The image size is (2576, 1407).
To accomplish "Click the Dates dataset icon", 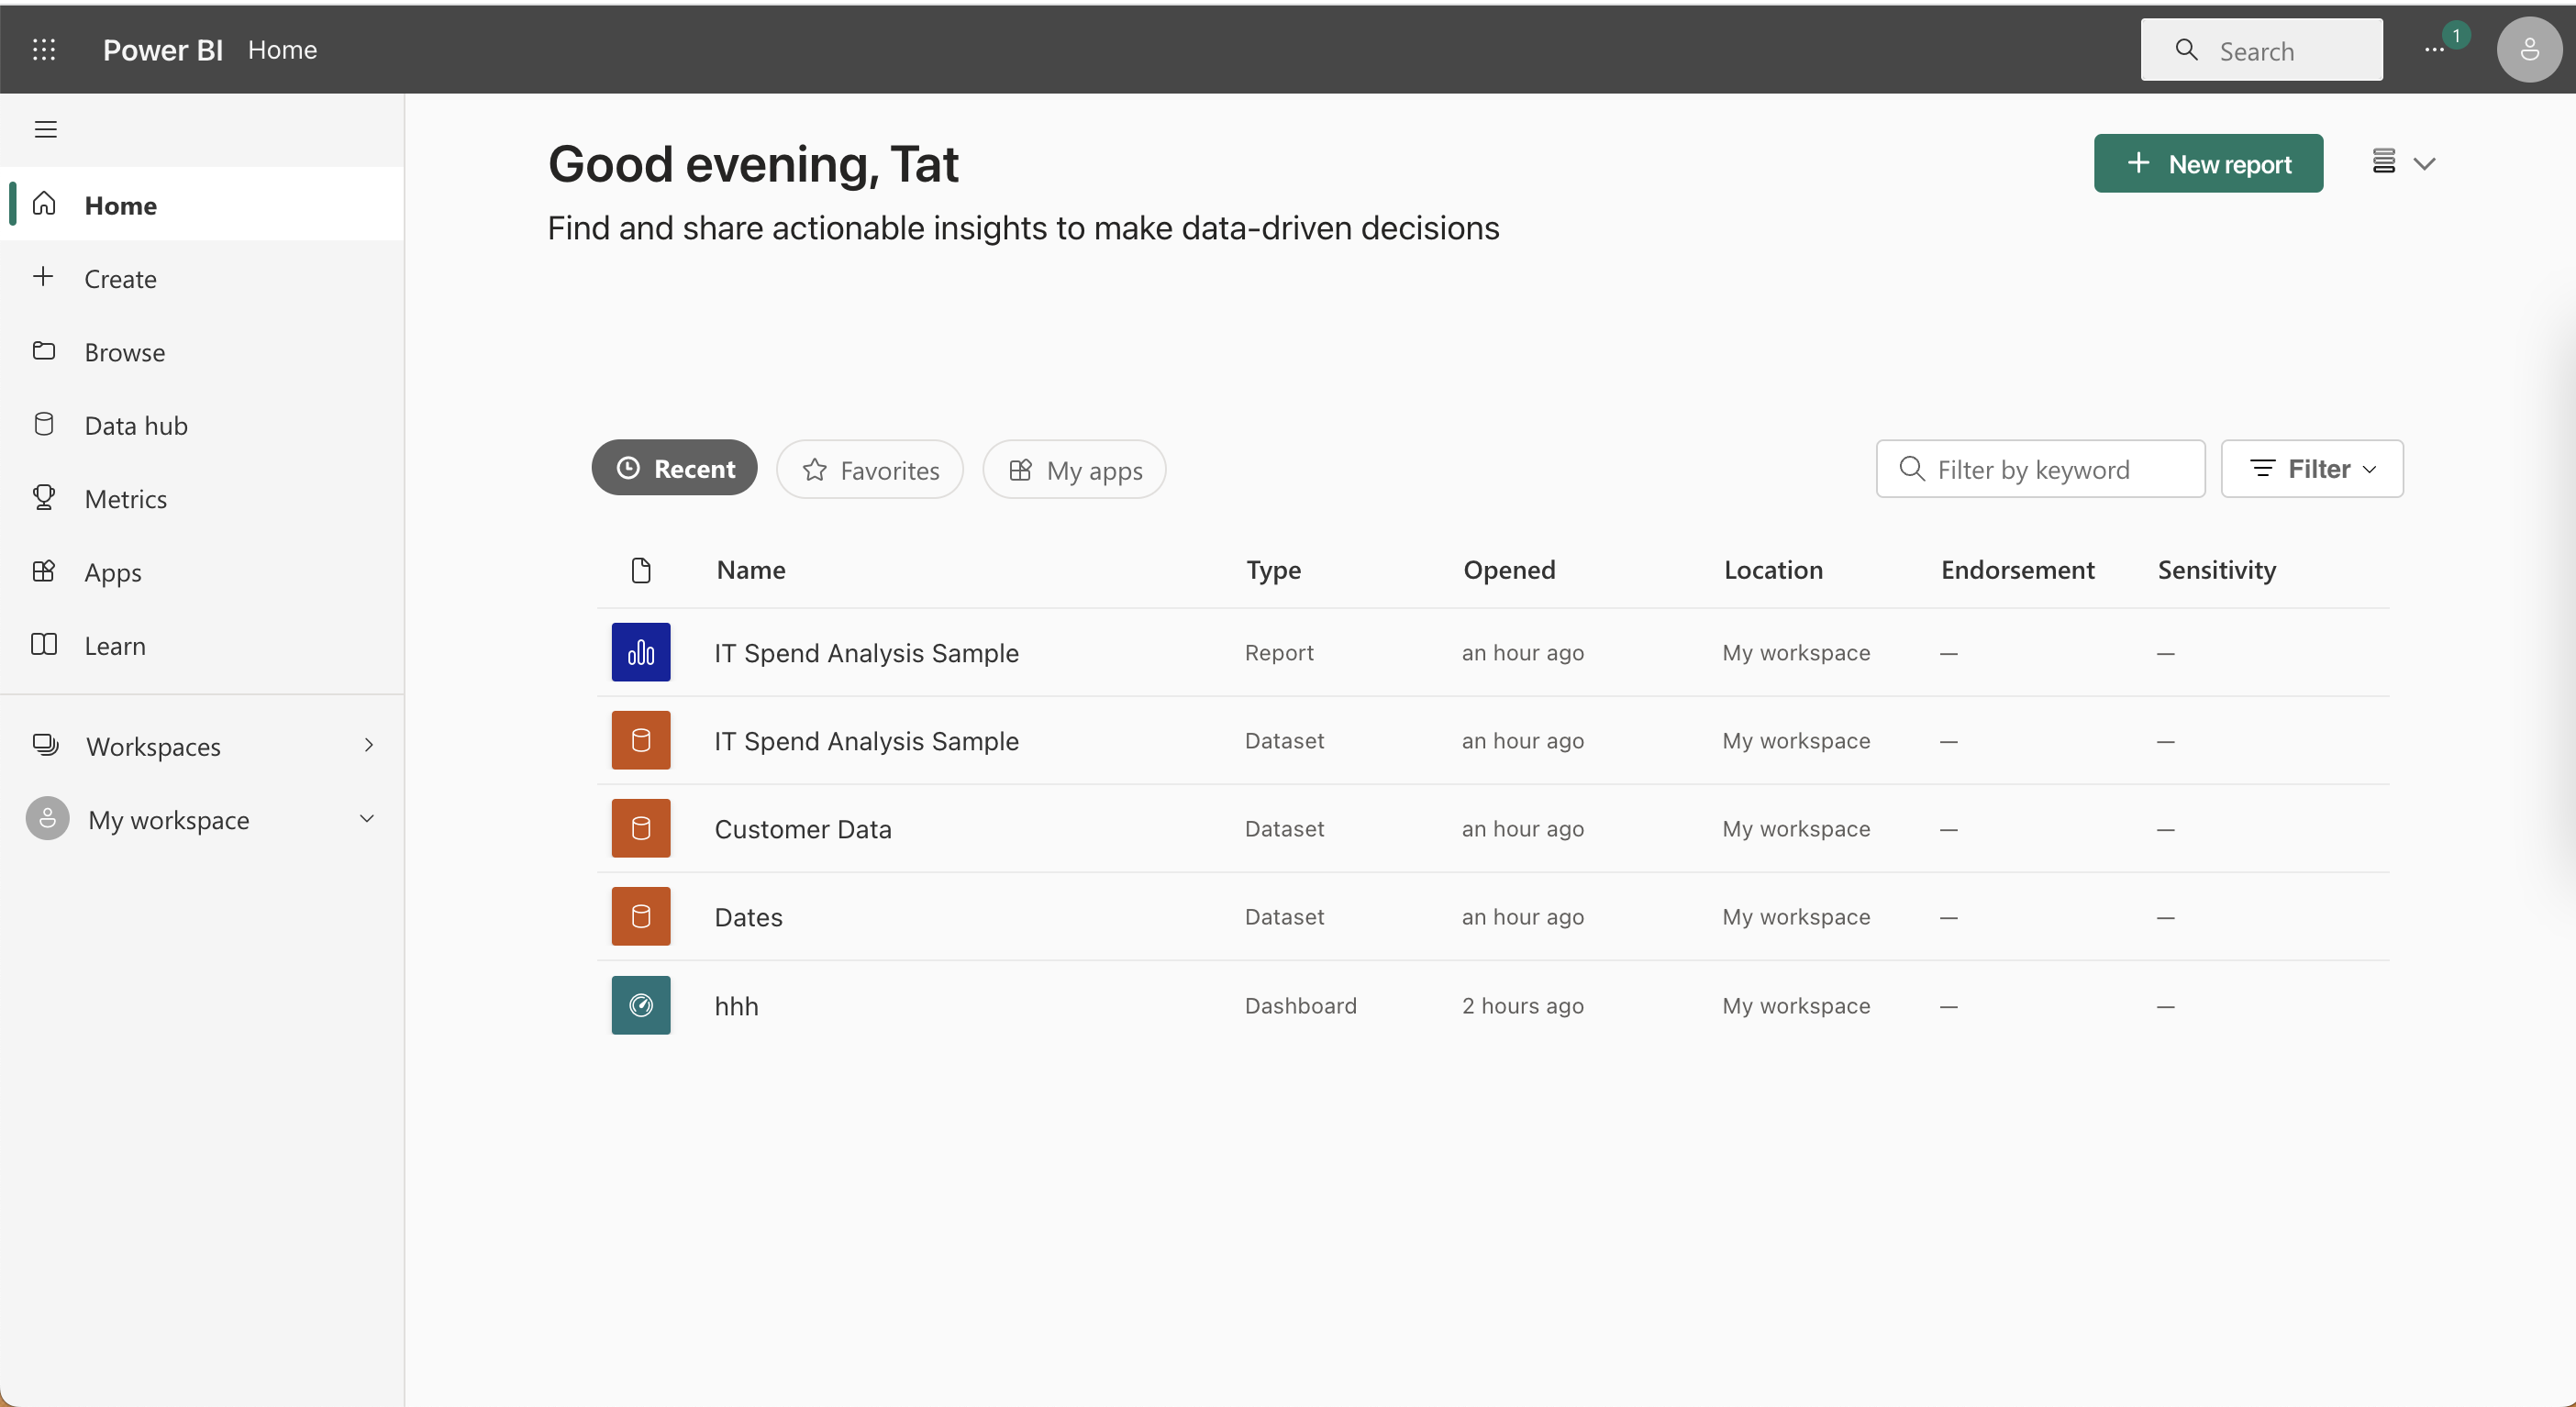I will (641, 916).
